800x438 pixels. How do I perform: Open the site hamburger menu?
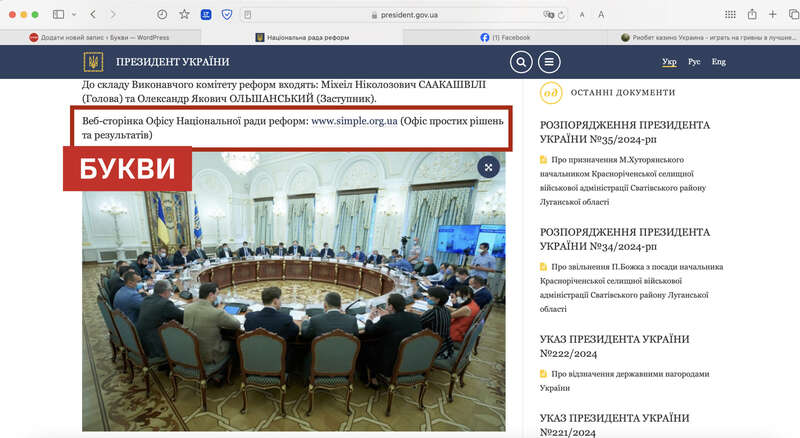pos(549,62)
